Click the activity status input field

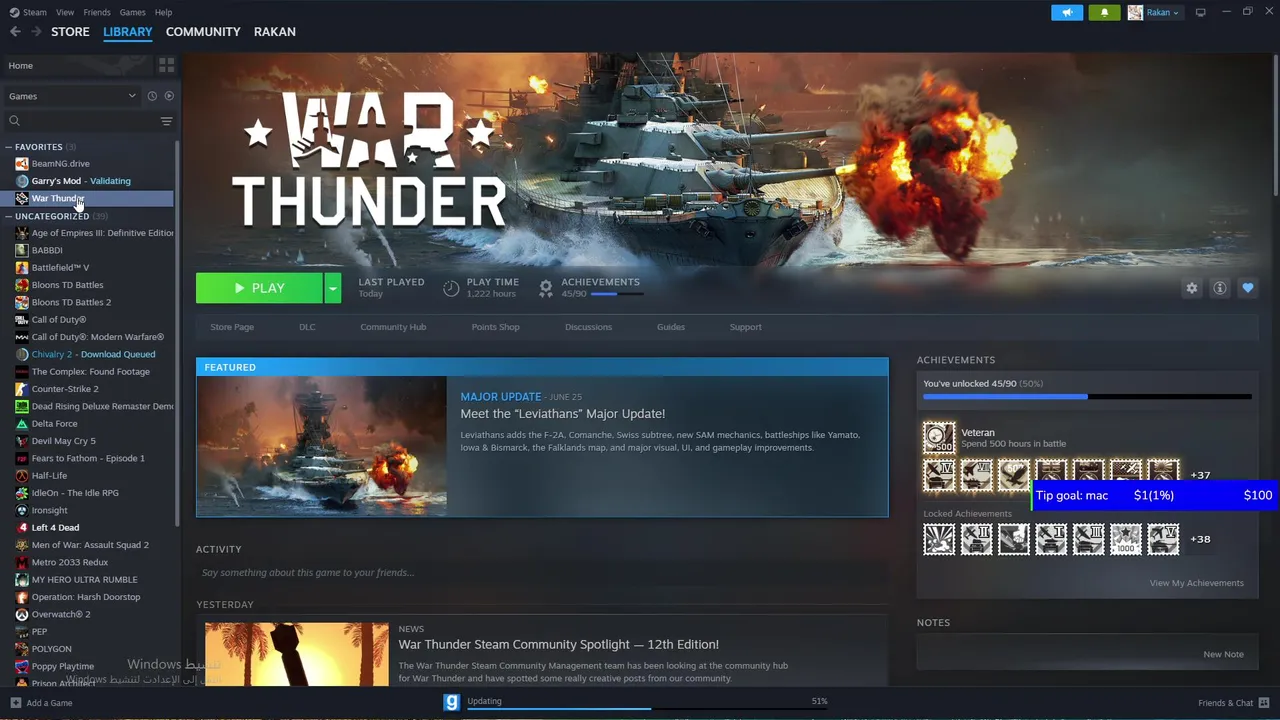(540, 573)
